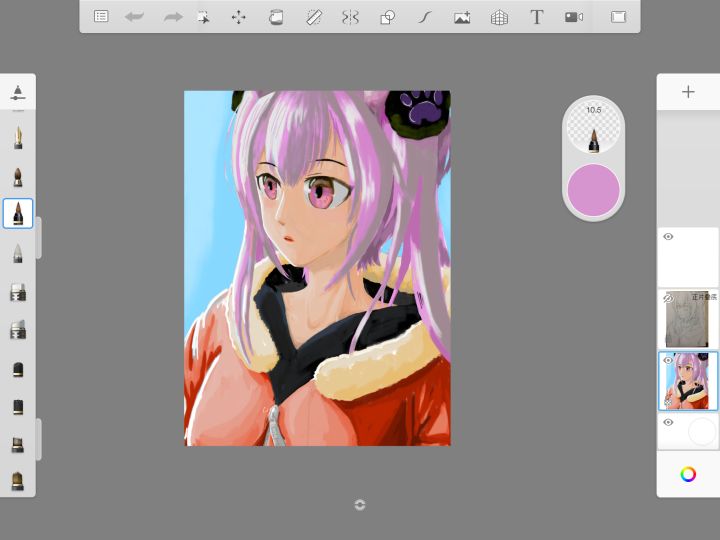Open the Brush Library at palette top
720x540 pixels.
[17, 92]
